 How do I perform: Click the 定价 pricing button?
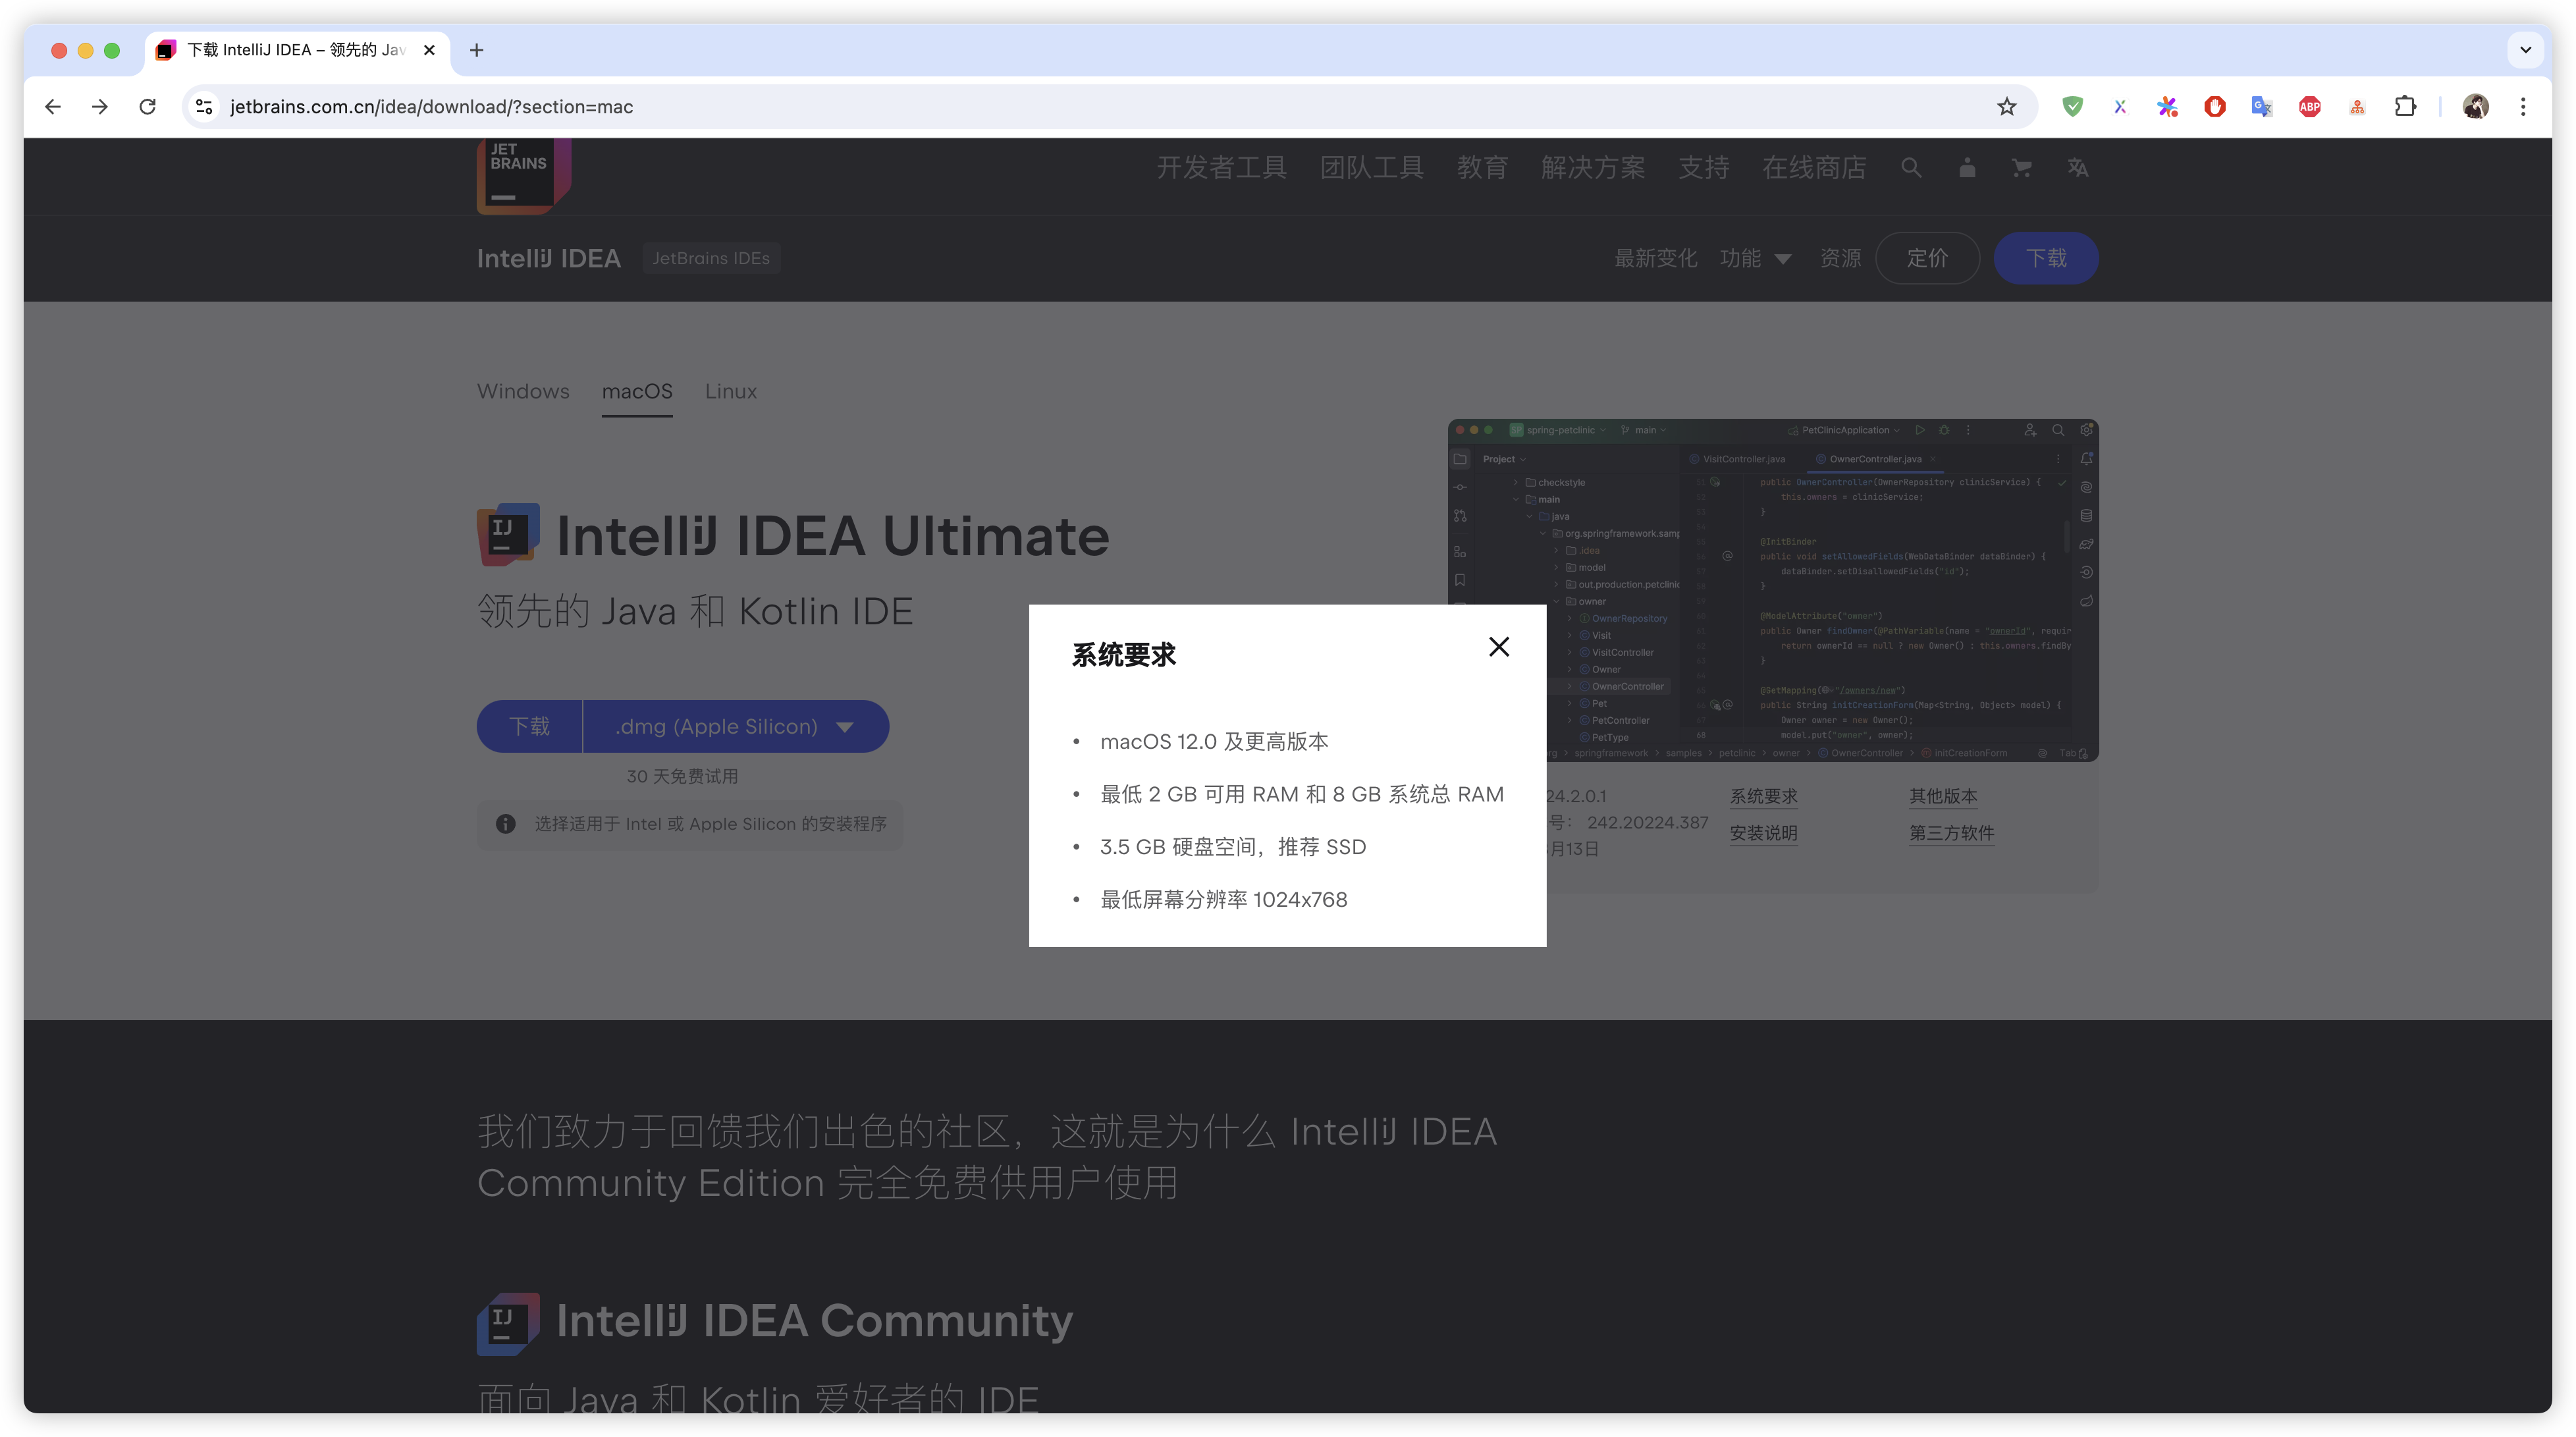coord(1927,258)
